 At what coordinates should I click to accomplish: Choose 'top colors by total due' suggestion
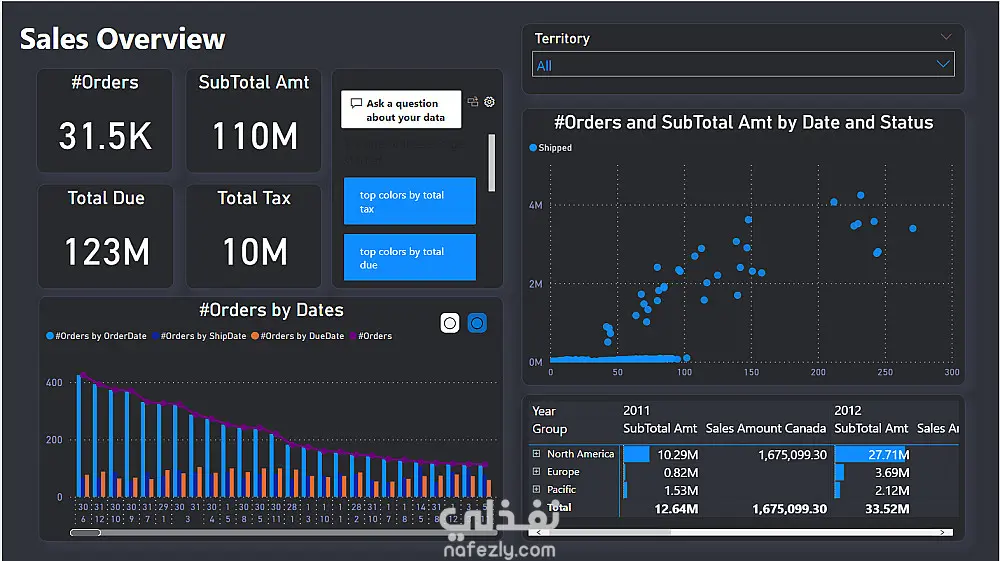click(x=409, y=257)
